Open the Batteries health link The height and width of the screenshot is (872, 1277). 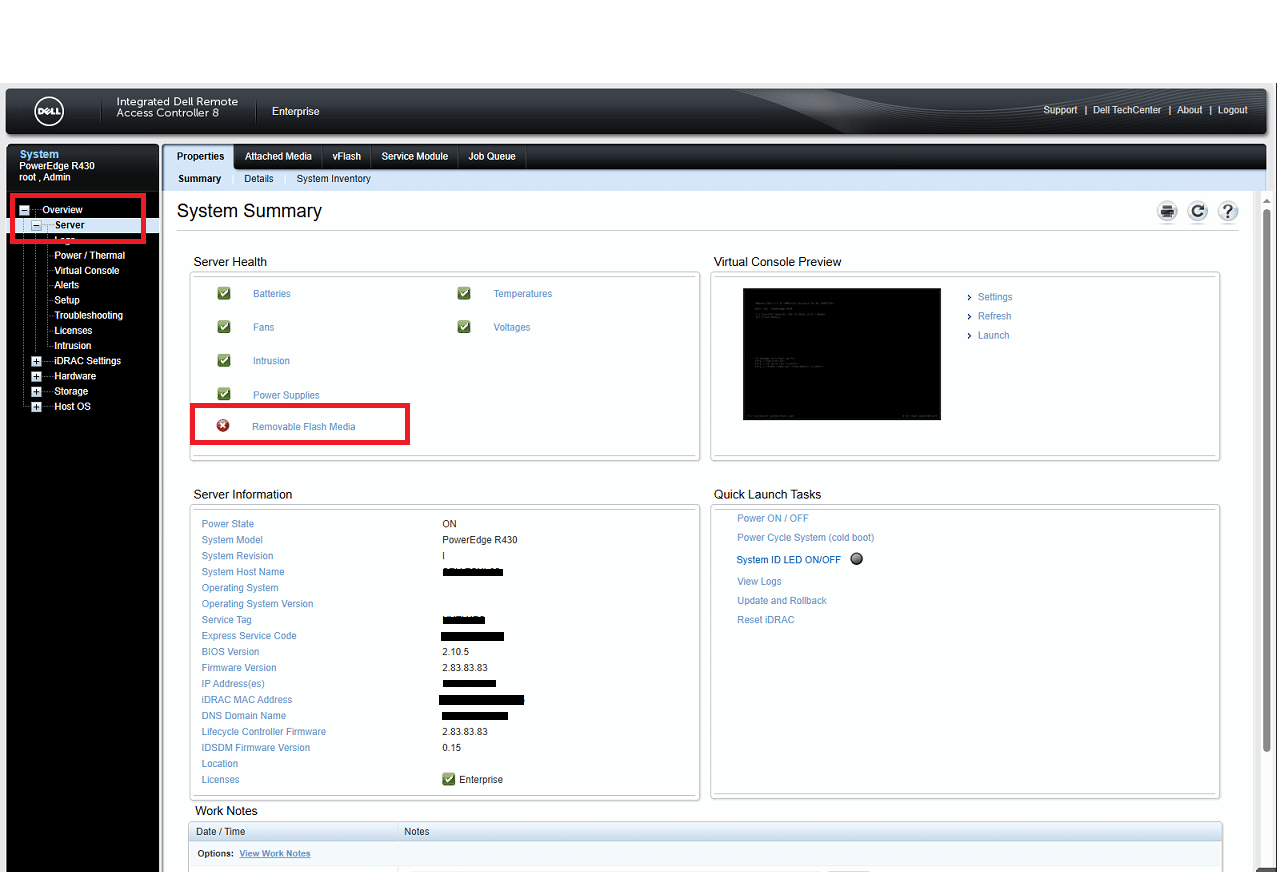[272, 294]
